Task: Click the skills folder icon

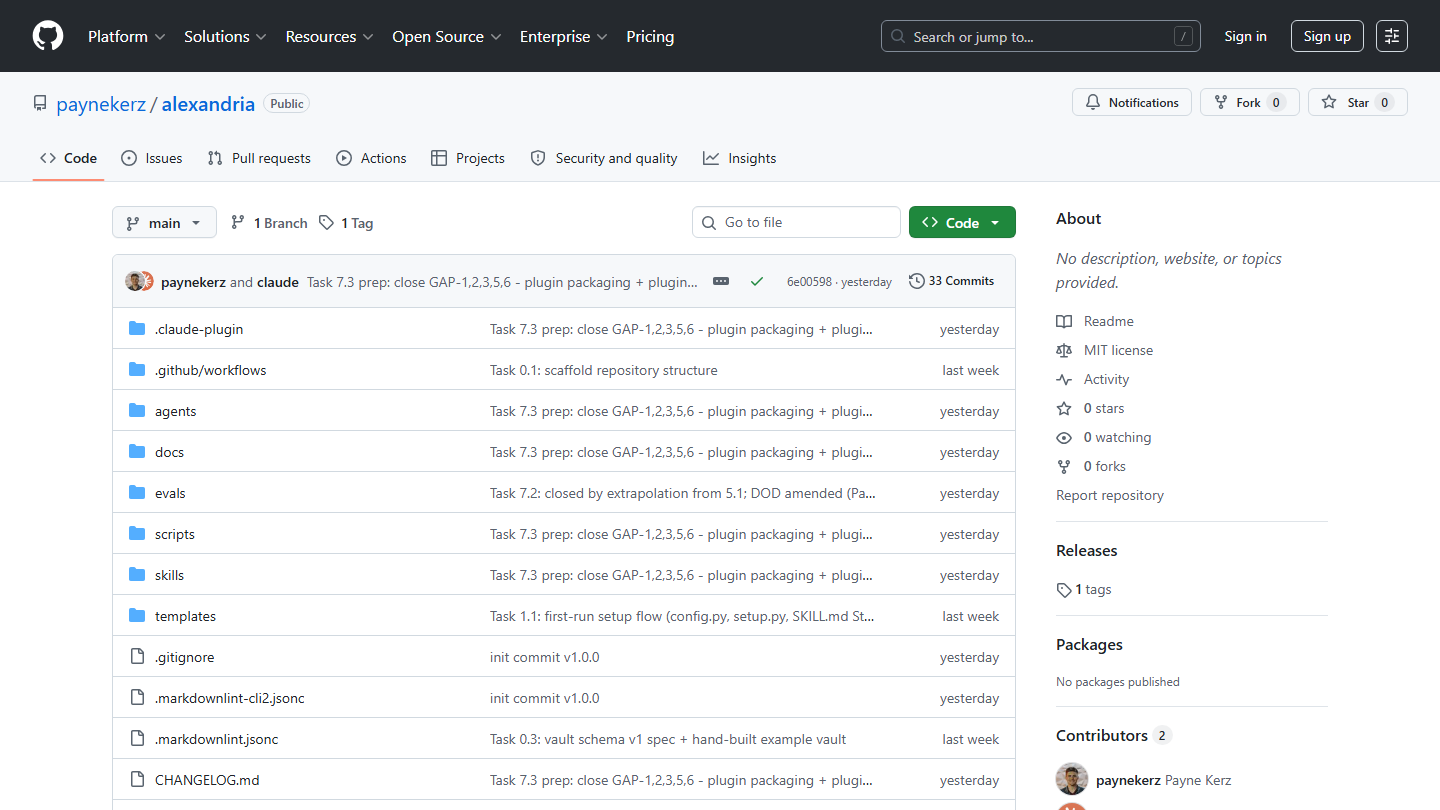Action: 137,575
